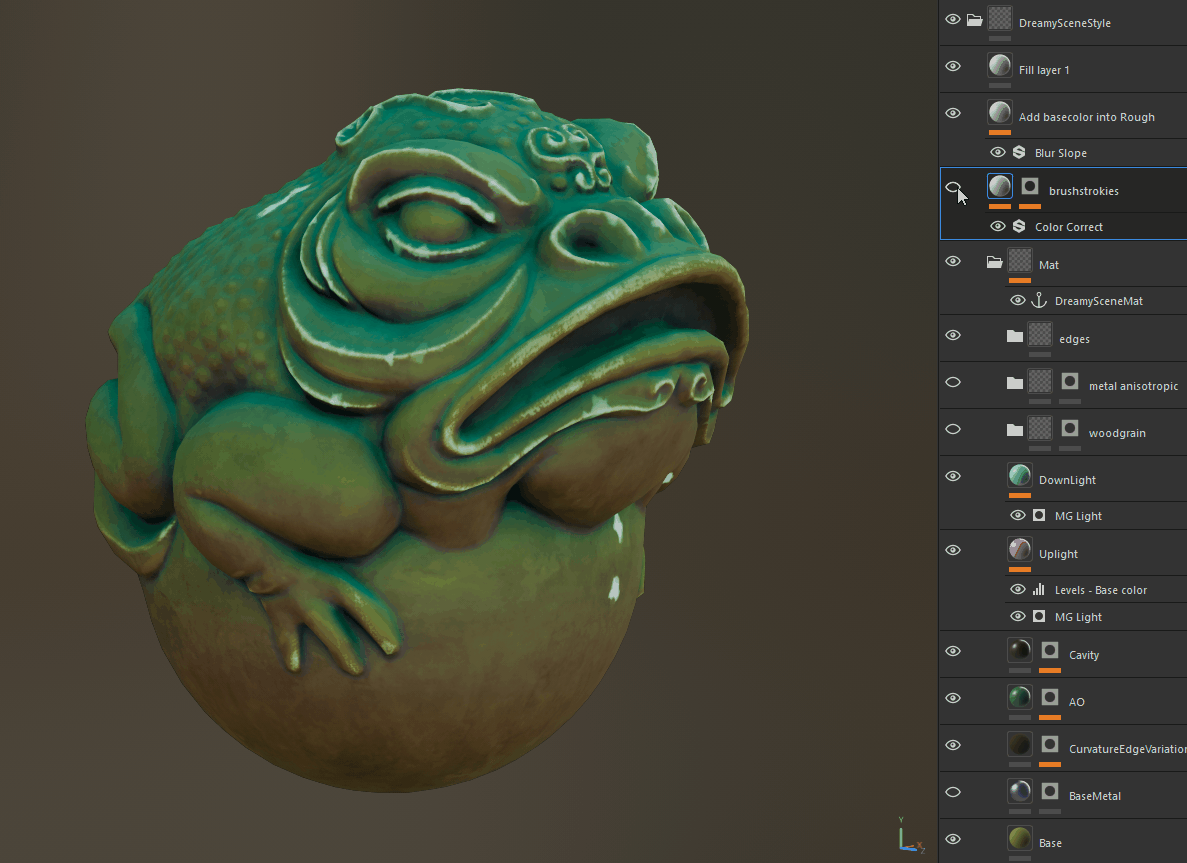Screen dimensions: 1187x863
Task: Click the toad model in the viewport
Action: tap(420, 400)
